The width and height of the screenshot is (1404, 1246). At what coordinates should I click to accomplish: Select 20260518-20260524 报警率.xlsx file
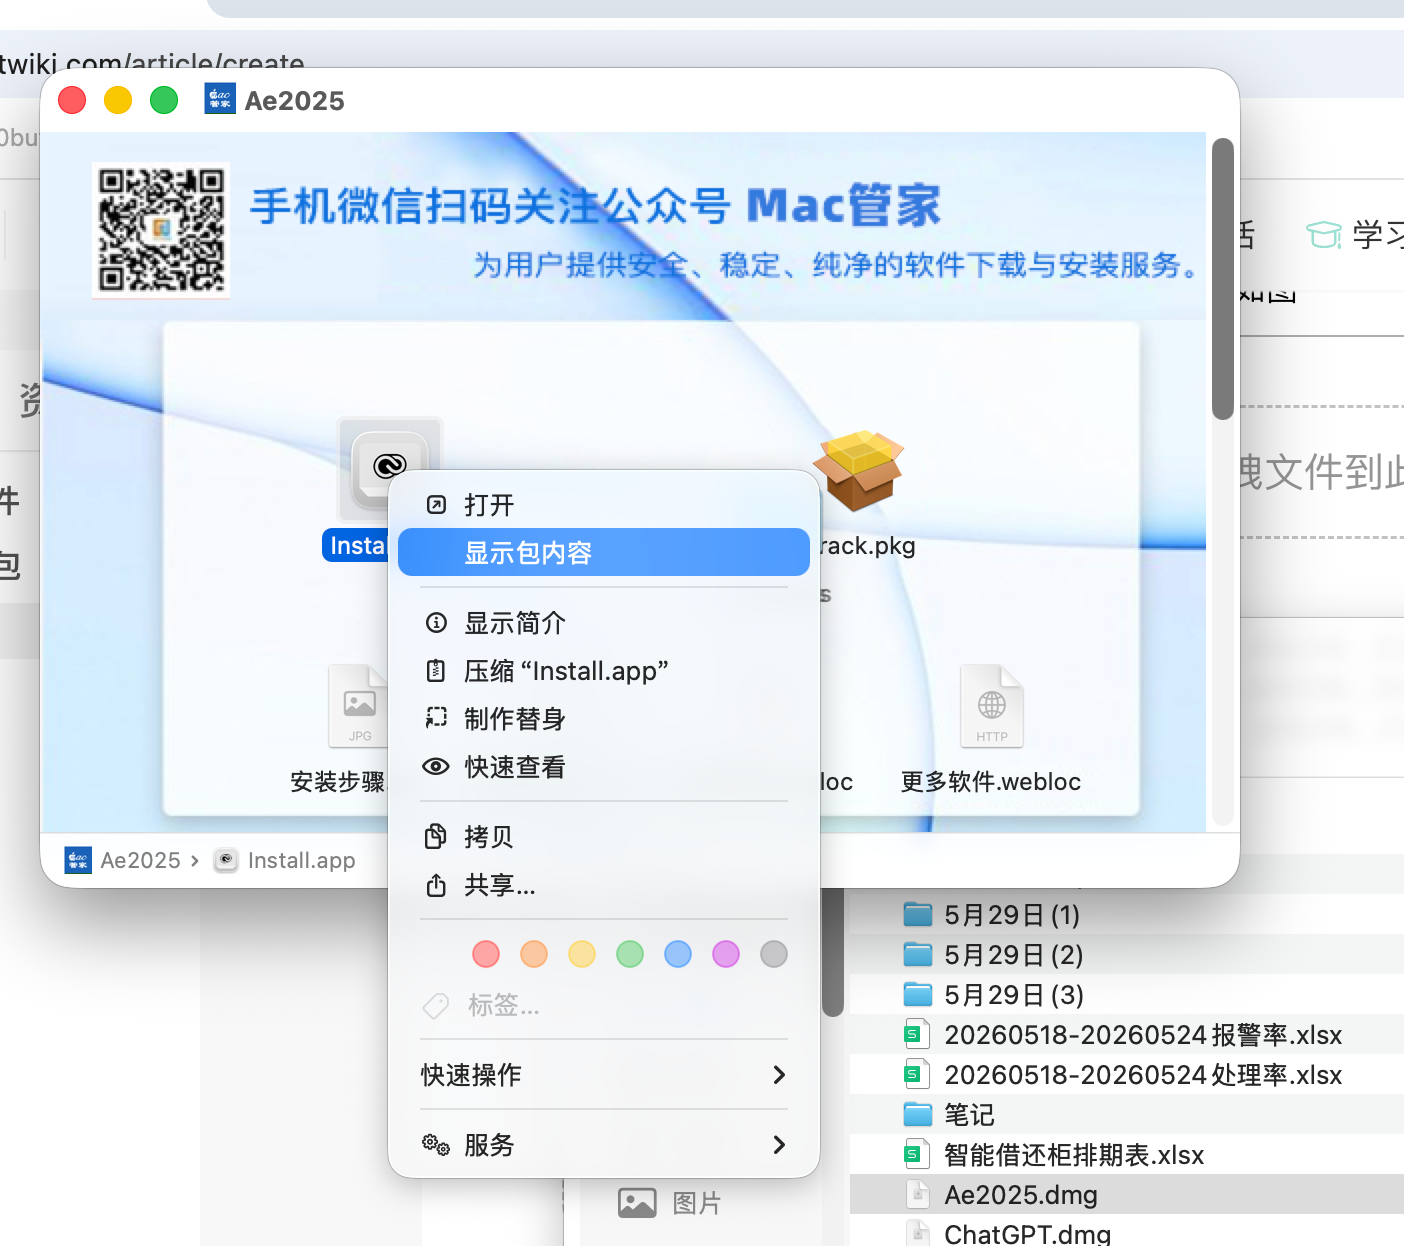click(x=1127, y=1034)
